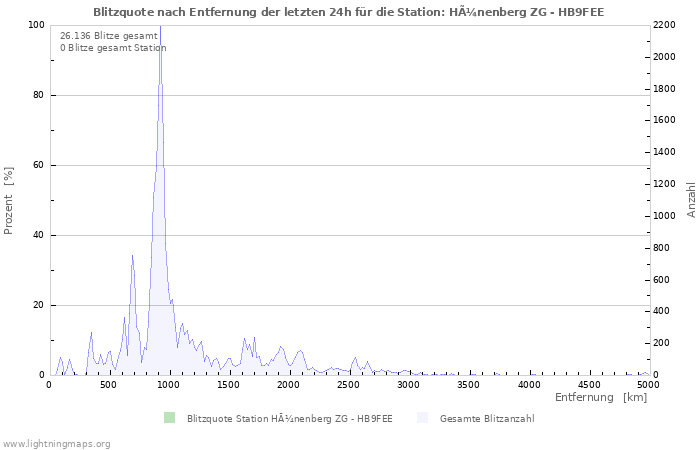Click the x-axis value 5000
This screenshot has height=450, width=700.
648,385
